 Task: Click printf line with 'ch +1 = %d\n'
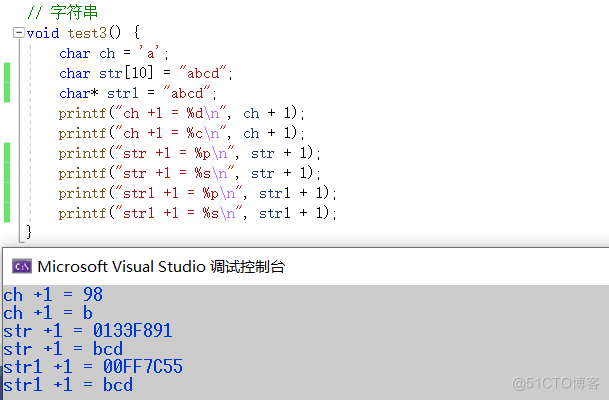(181, 113)
